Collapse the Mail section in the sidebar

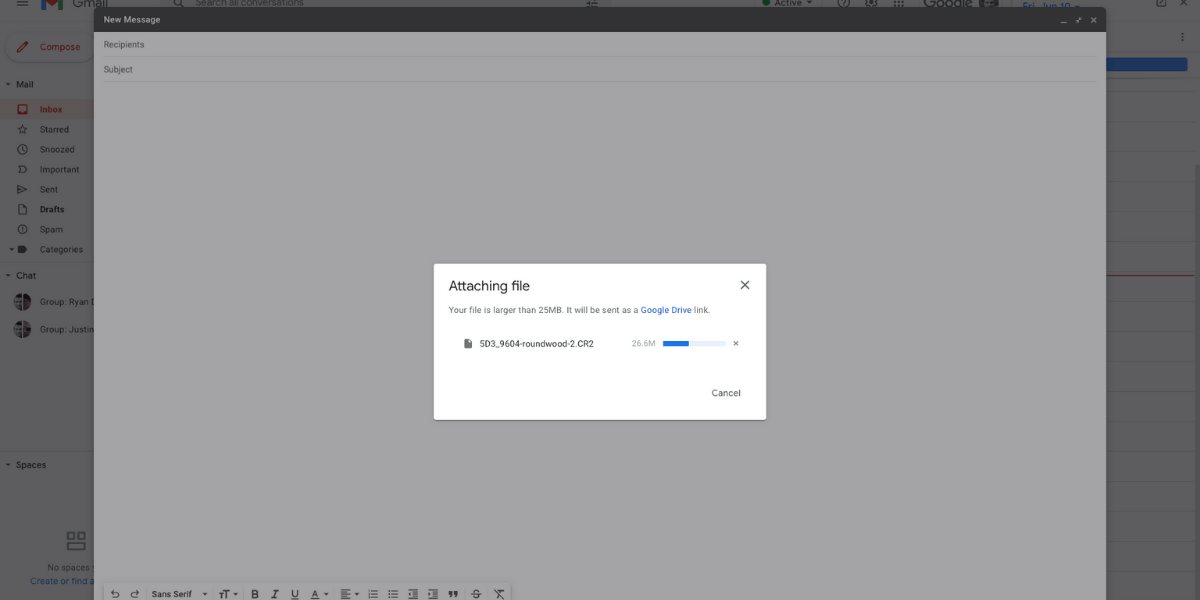[x=8, y=85]
